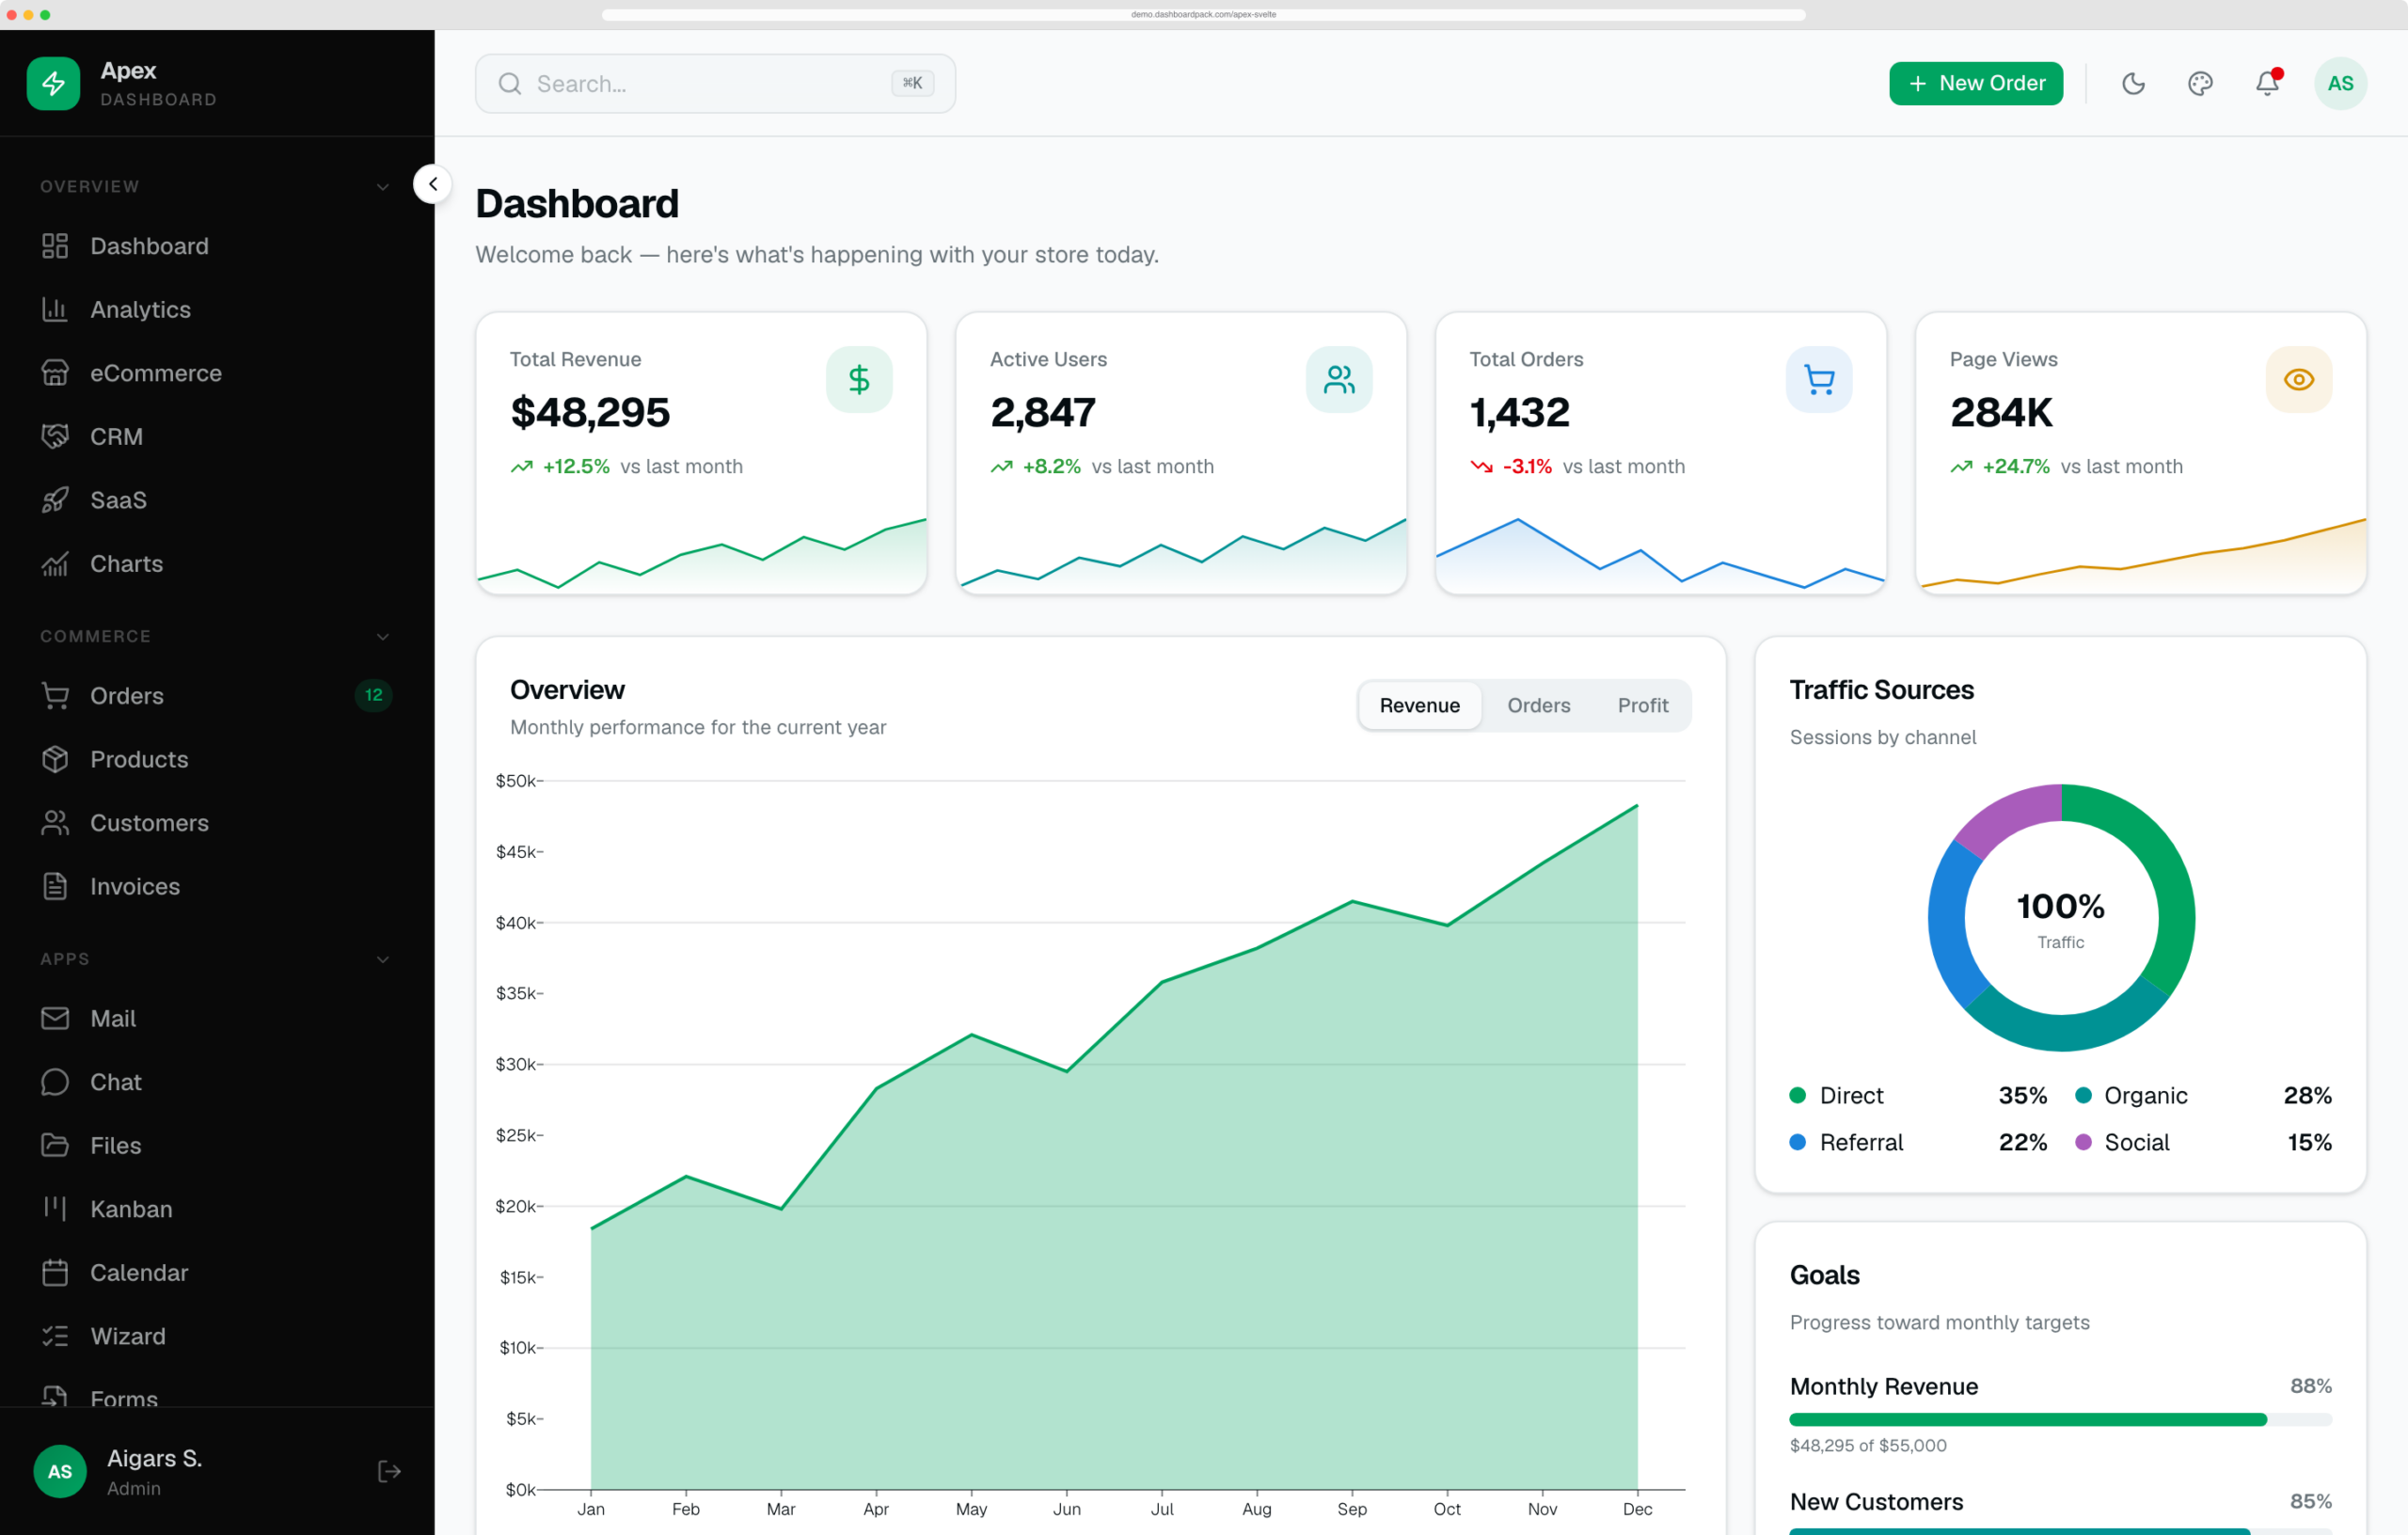Open Orders via its cart icon
Viewport: 2408px width, 1535px height.
55,695
